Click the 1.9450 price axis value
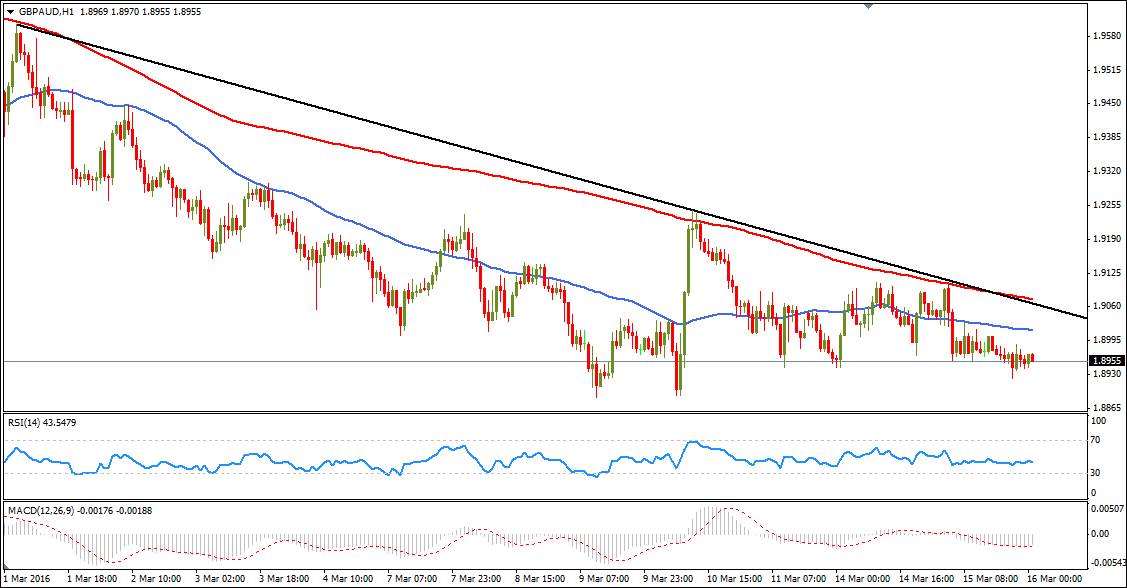 point(1107,103)
